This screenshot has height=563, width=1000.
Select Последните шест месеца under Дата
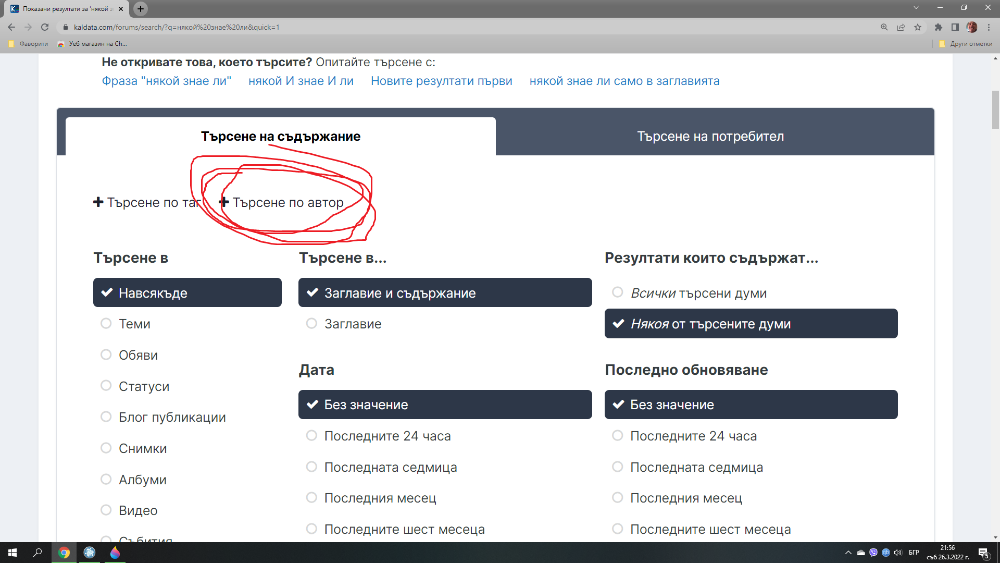pyautogui.click(x=395, y=529)
